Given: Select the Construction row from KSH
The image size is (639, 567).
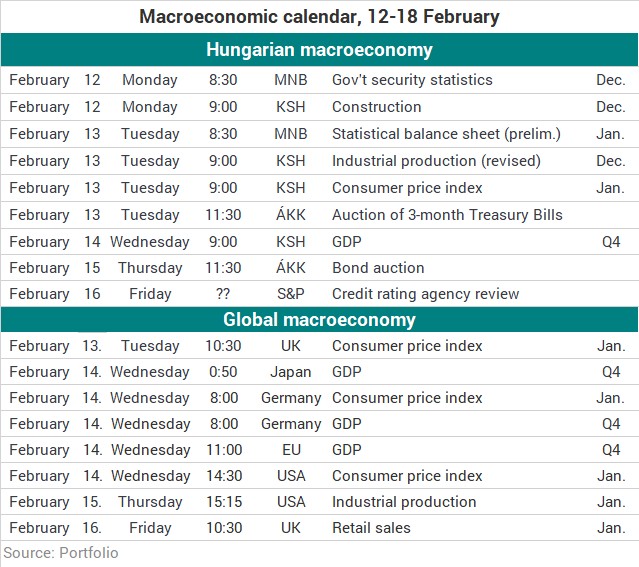Looking at the screenshot, I should pos(320,107).
